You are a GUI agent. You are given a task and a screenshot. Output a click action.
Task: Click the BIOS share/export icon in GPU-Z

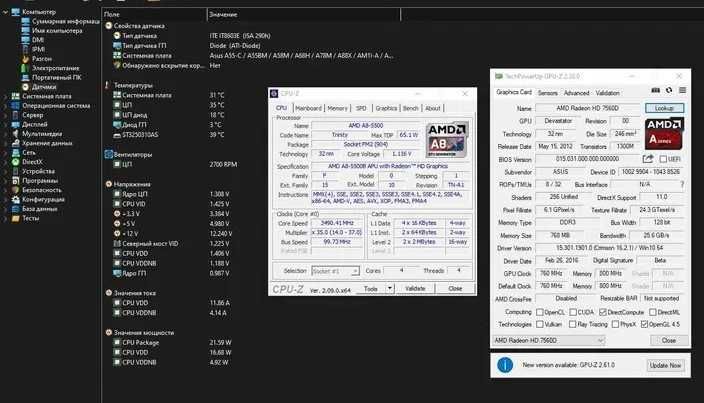[647, 159]
